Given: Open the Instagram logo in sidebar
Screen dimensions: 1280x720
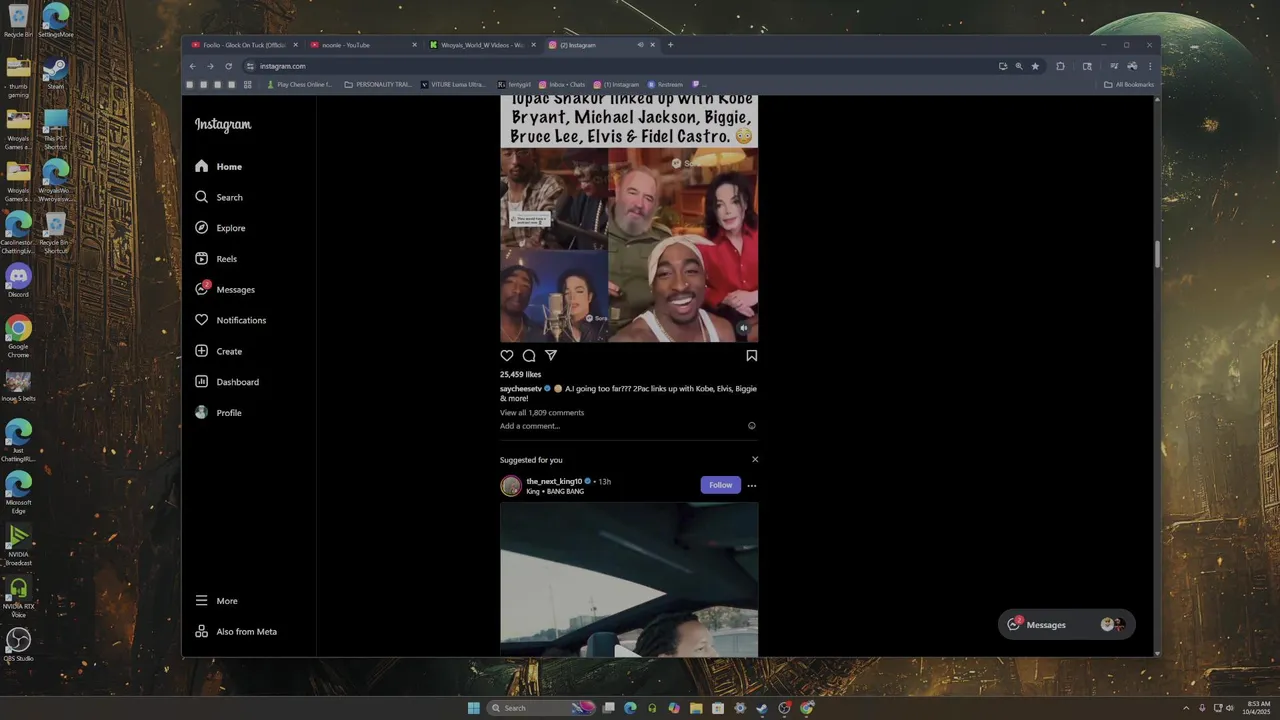Looking at the screenshot, I should click(x=223, y=125).
